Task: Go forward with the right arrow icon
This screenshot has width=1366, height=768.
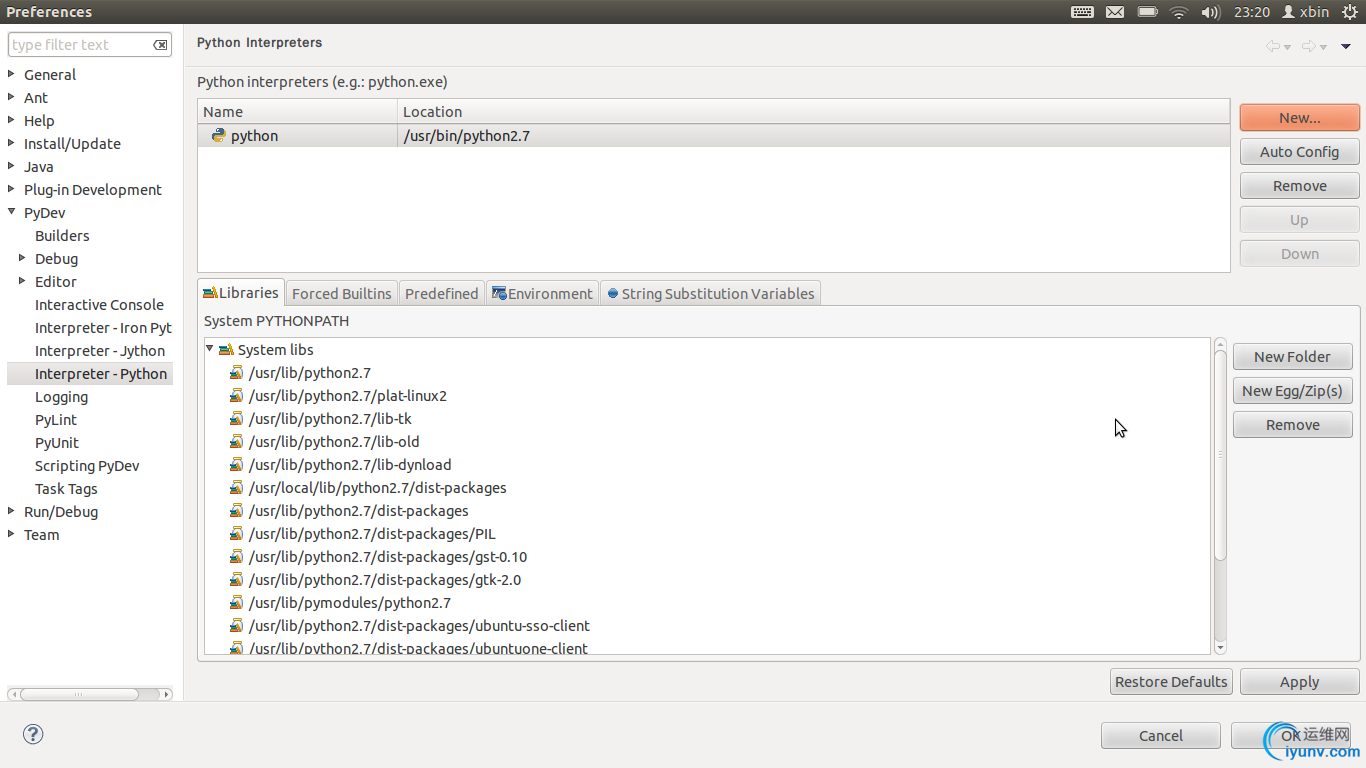Action: (x=1309, y=46)
